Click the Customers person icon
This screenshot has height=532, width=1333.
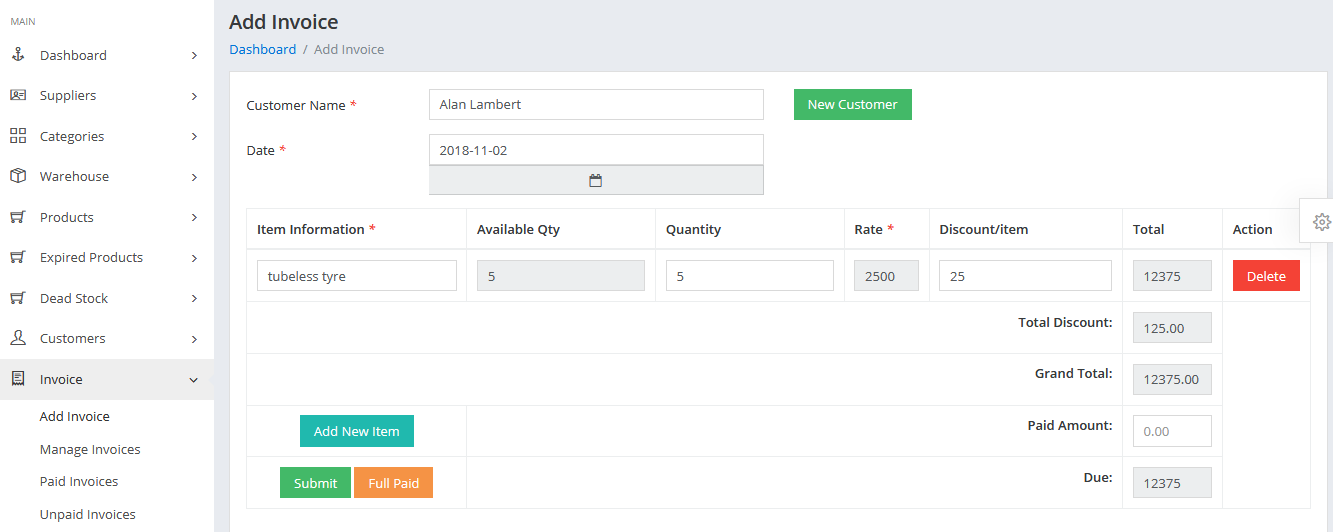tap(17, 338)
